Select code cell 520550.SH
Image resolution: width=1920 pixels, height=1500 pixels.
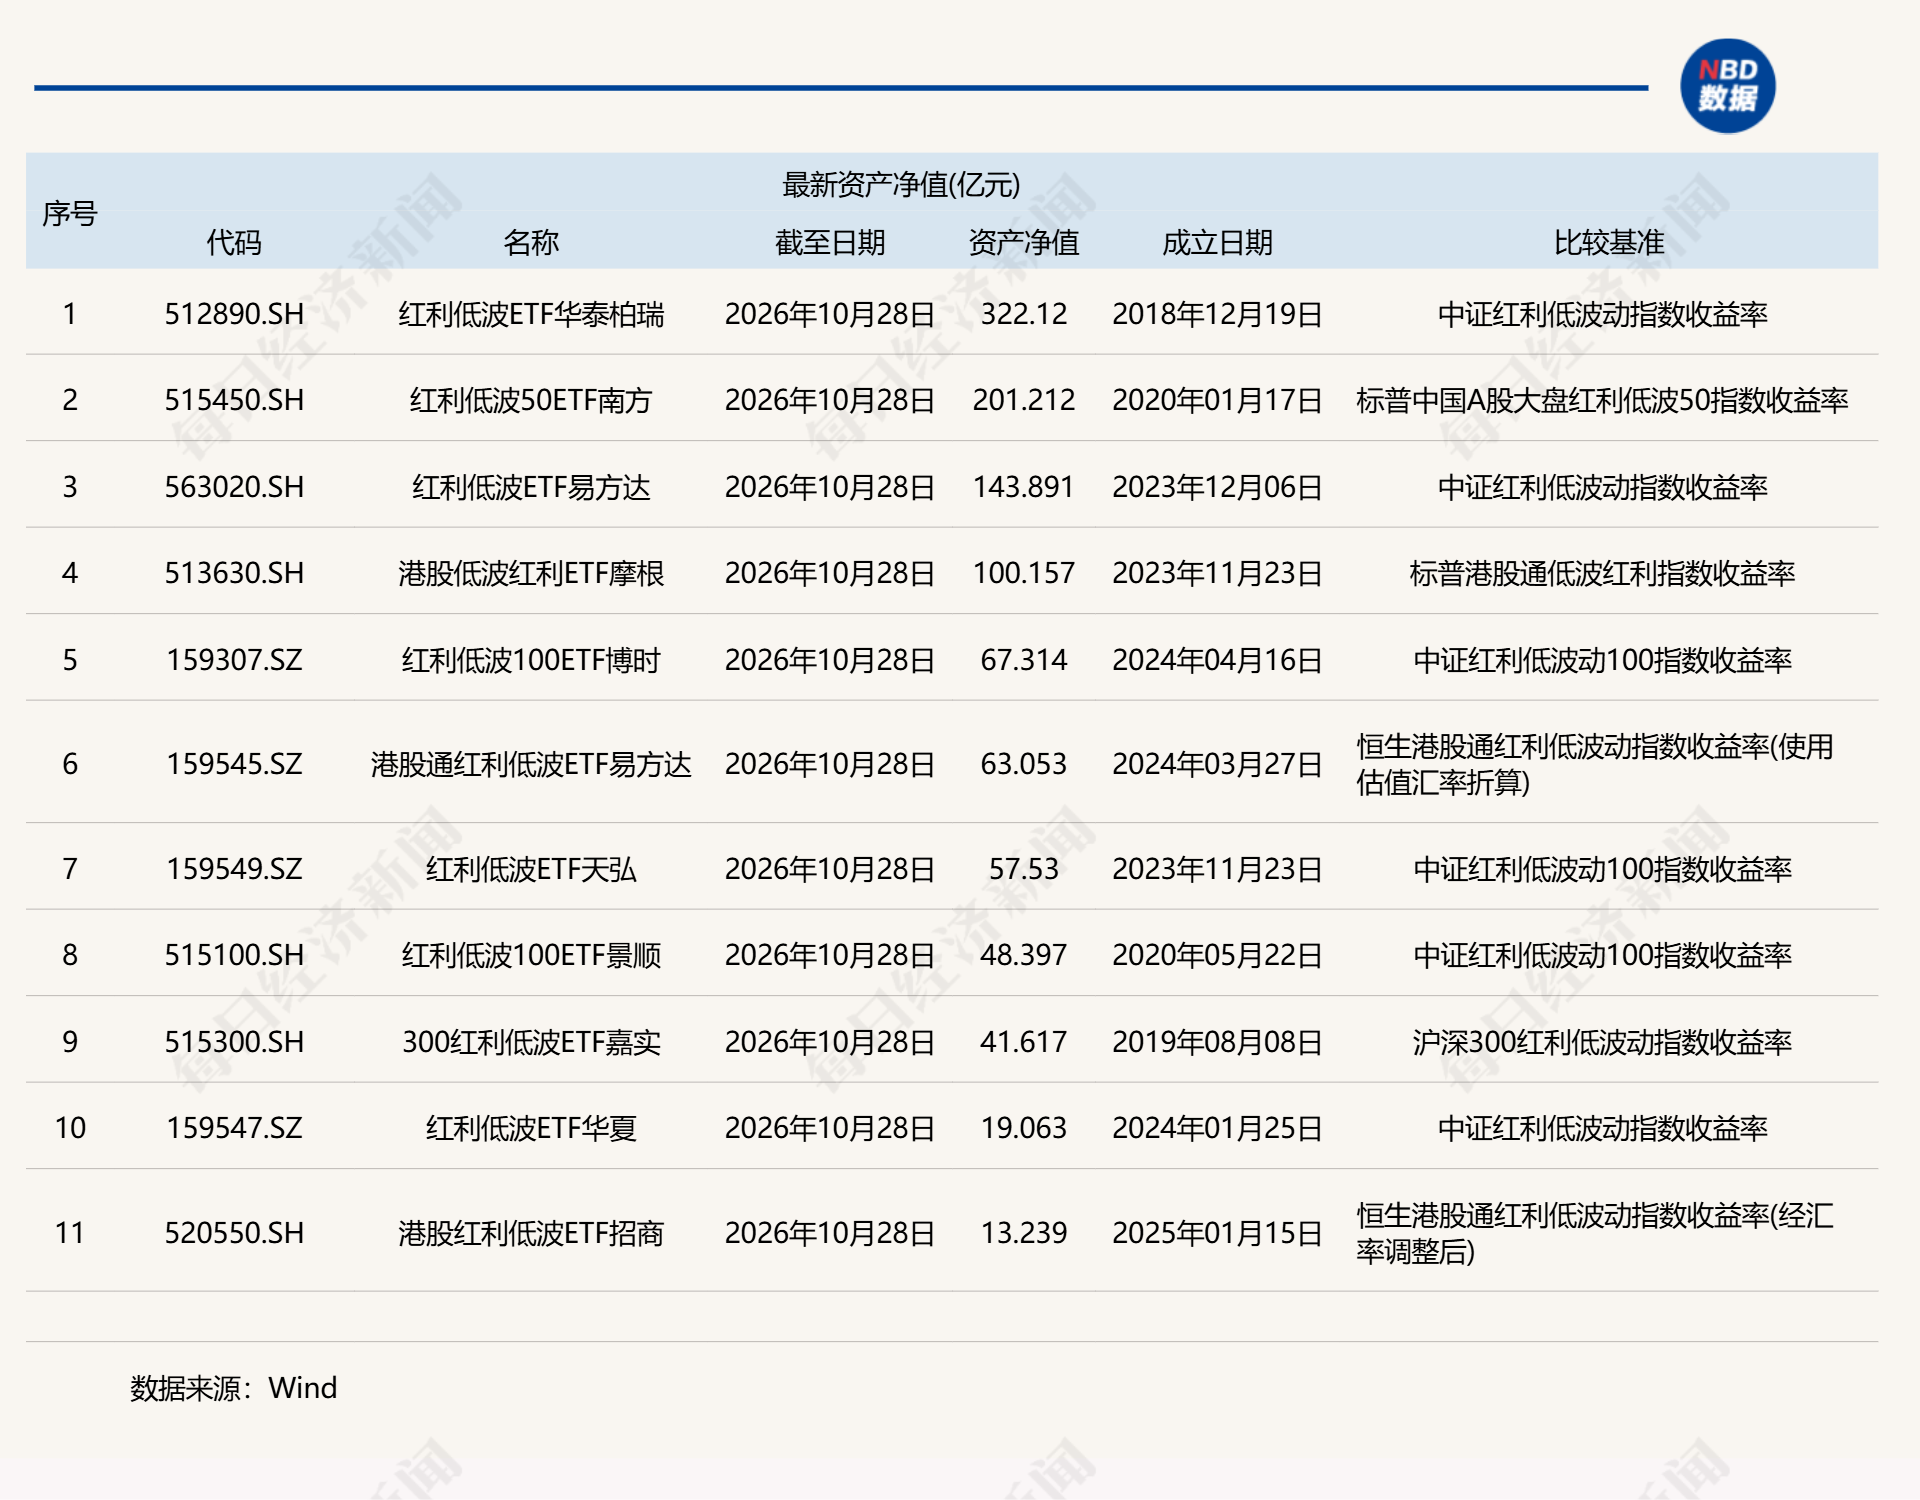coord(234,1233)
